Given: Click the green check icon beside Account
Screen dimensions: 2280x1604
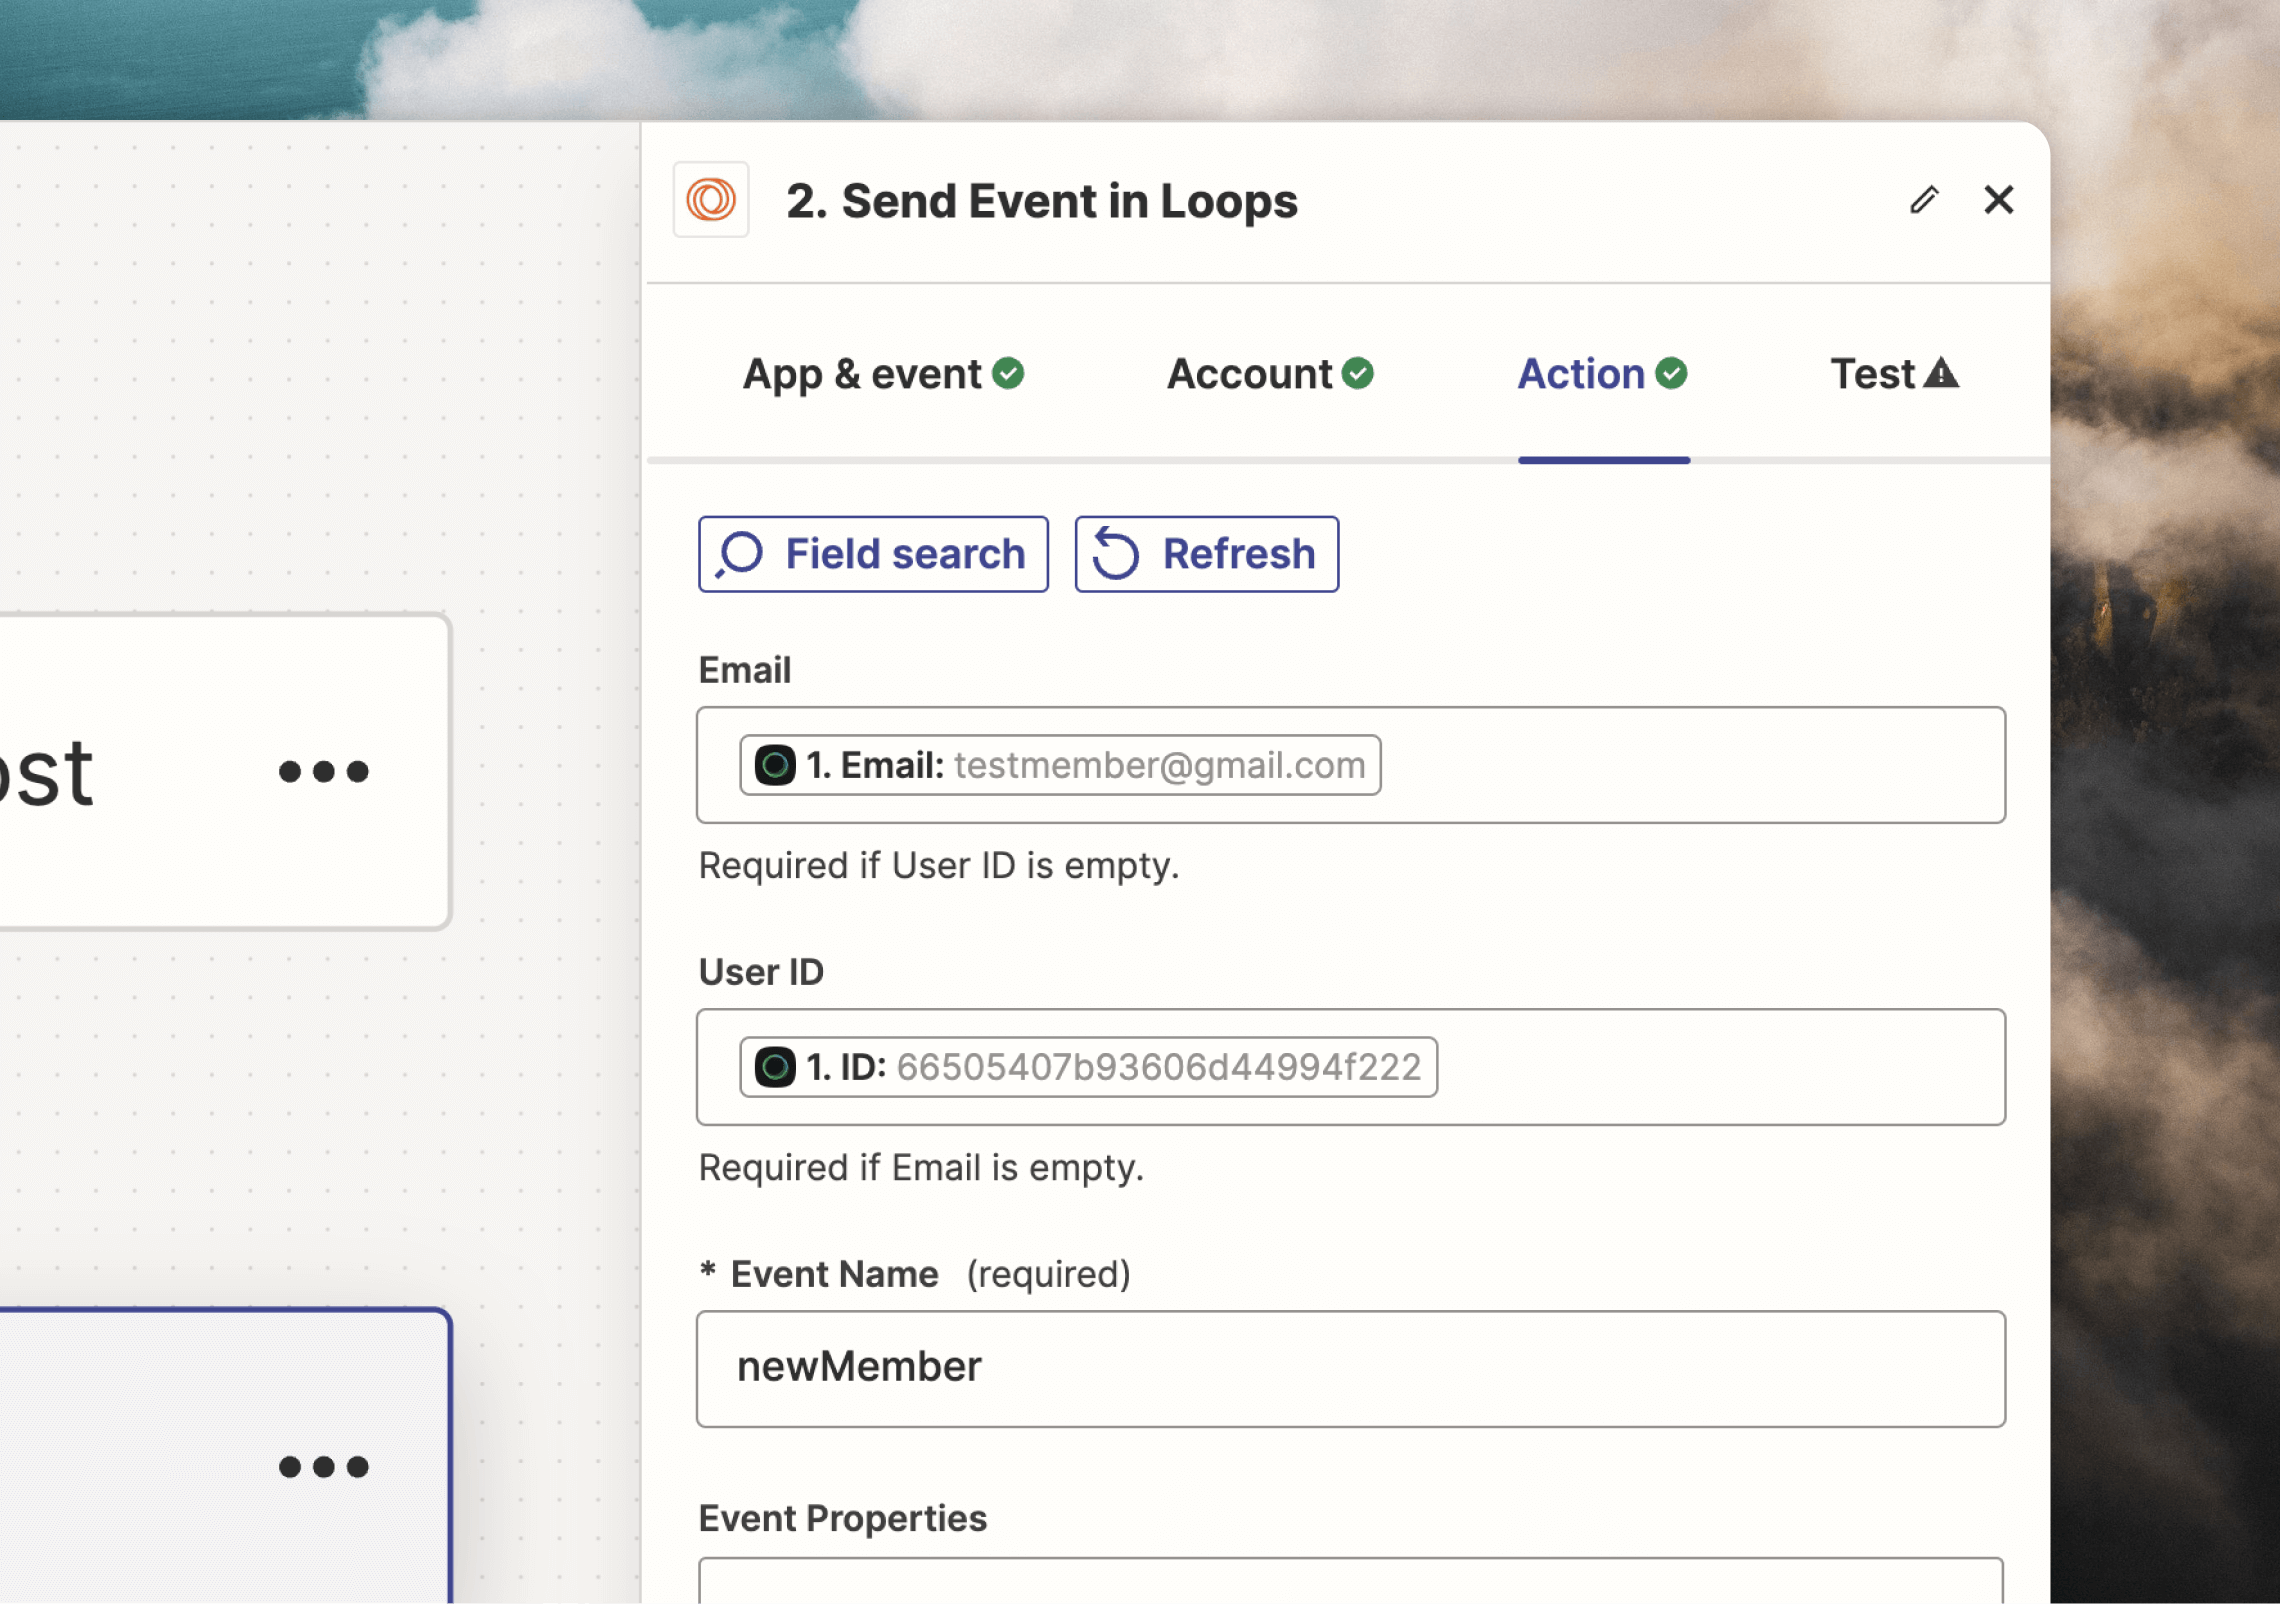Looking at the screenshot, I should coord(1357,373).
